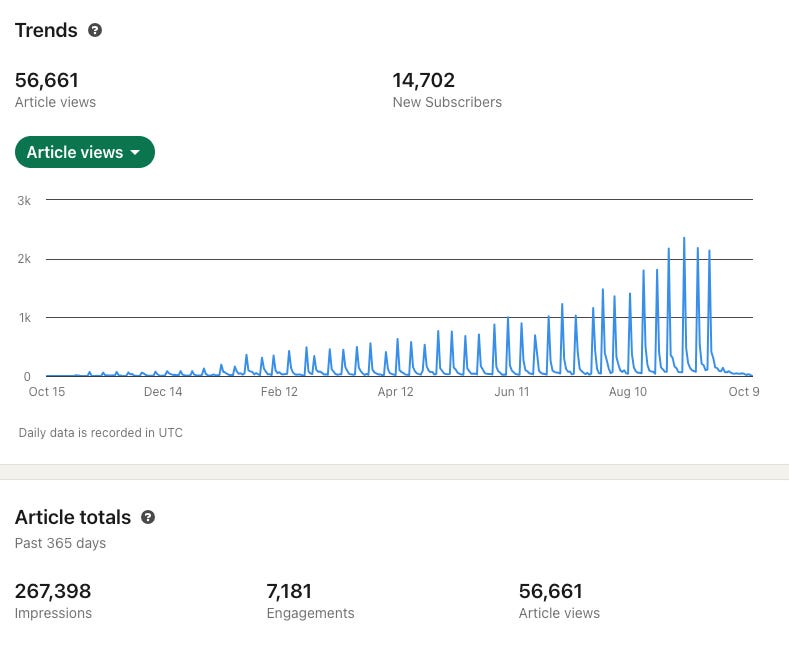789x645 pixels.
Task: Click the Daily data is recorded in UTC note
Action: (x=101, y=433)
